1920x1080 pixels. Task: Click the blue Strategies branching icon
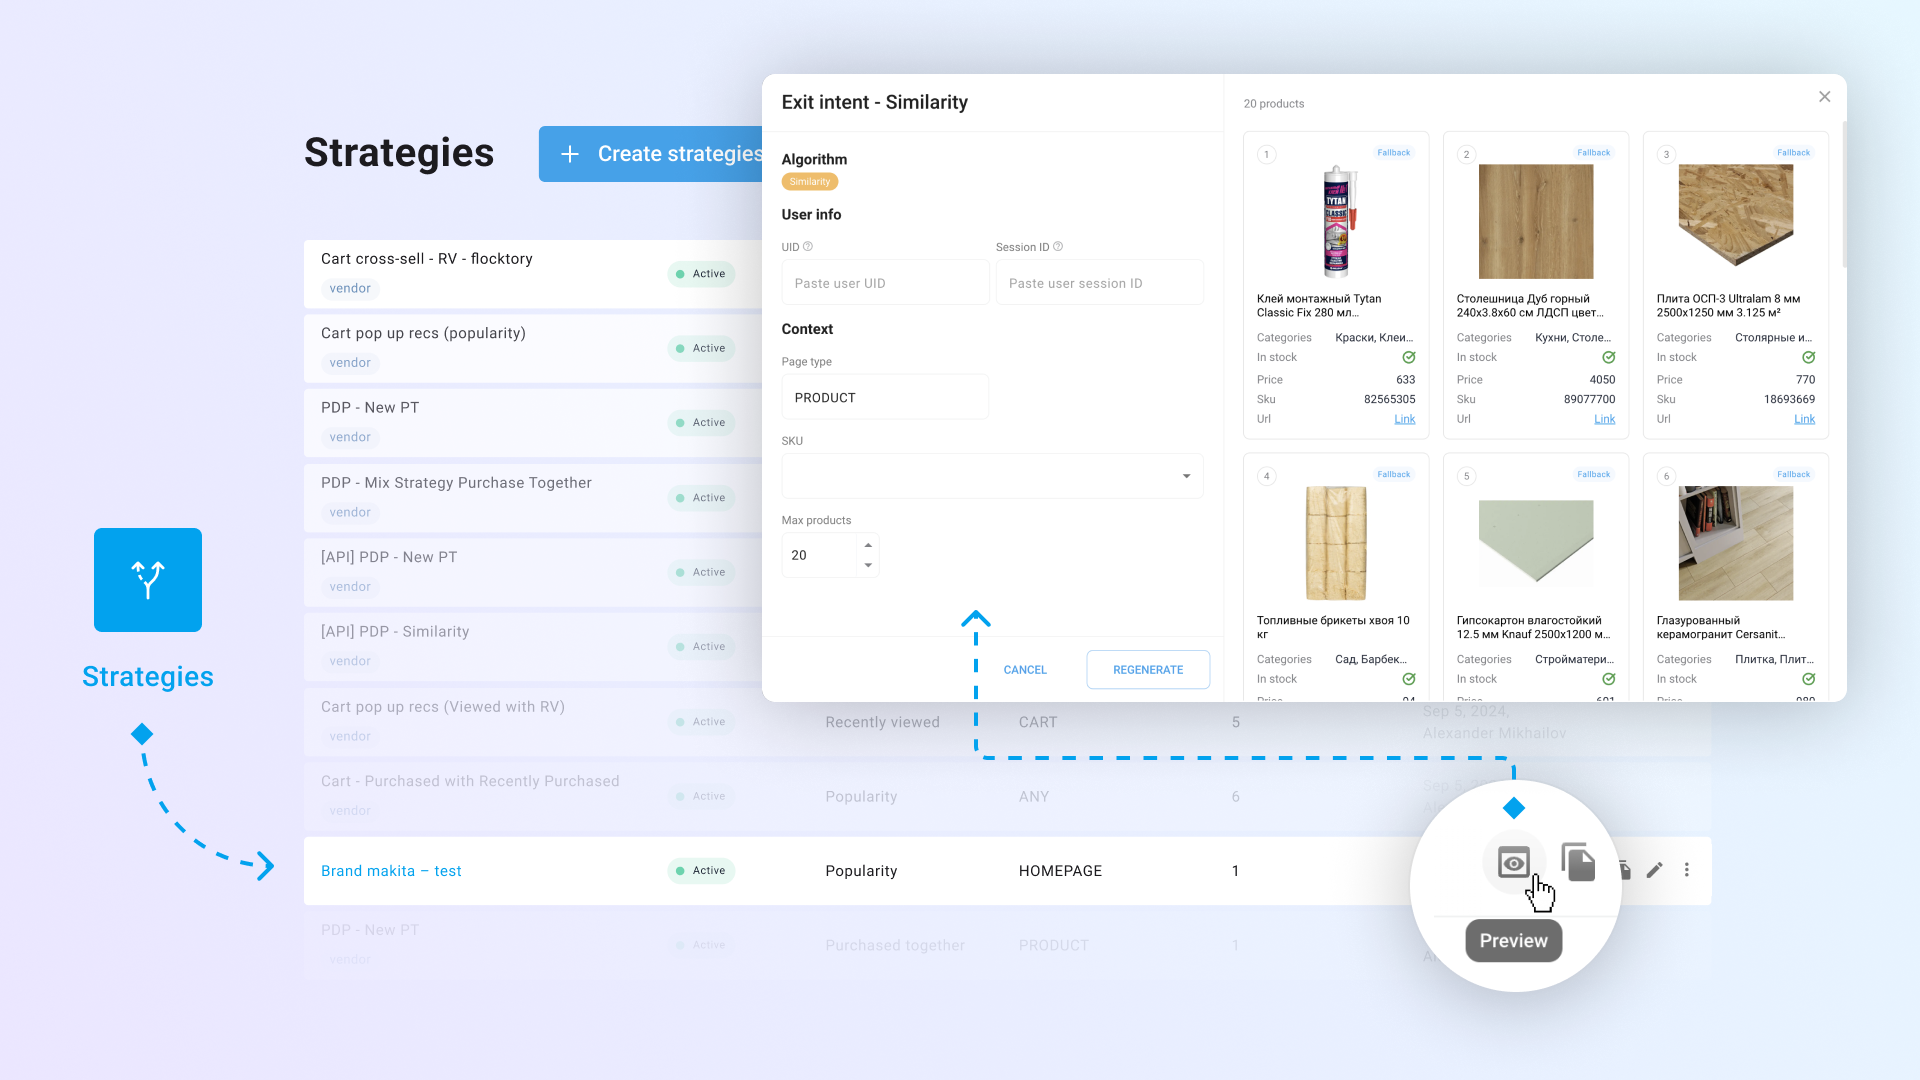[x=148, y=580]
